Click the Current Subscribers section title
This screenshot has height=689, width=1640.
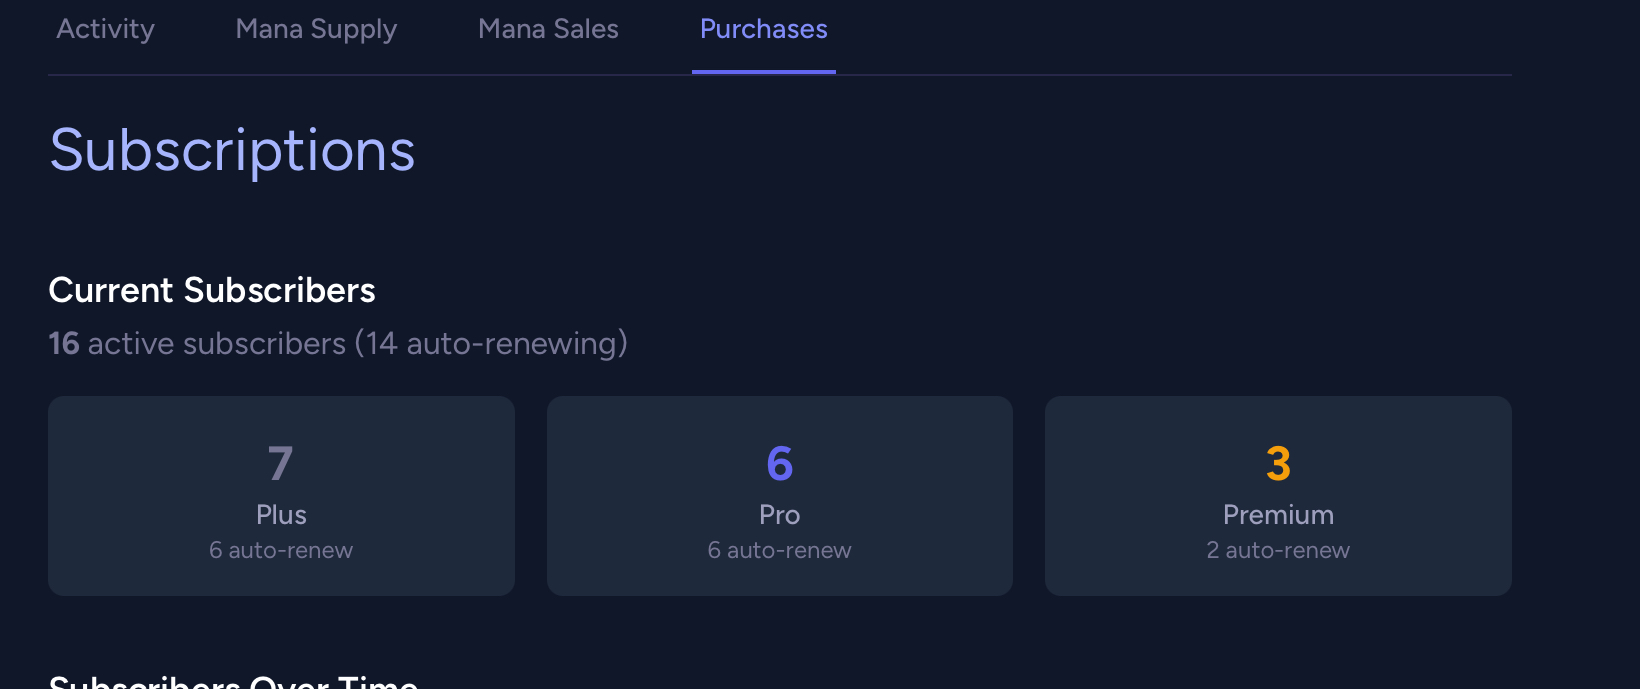(x=212, y=290)
